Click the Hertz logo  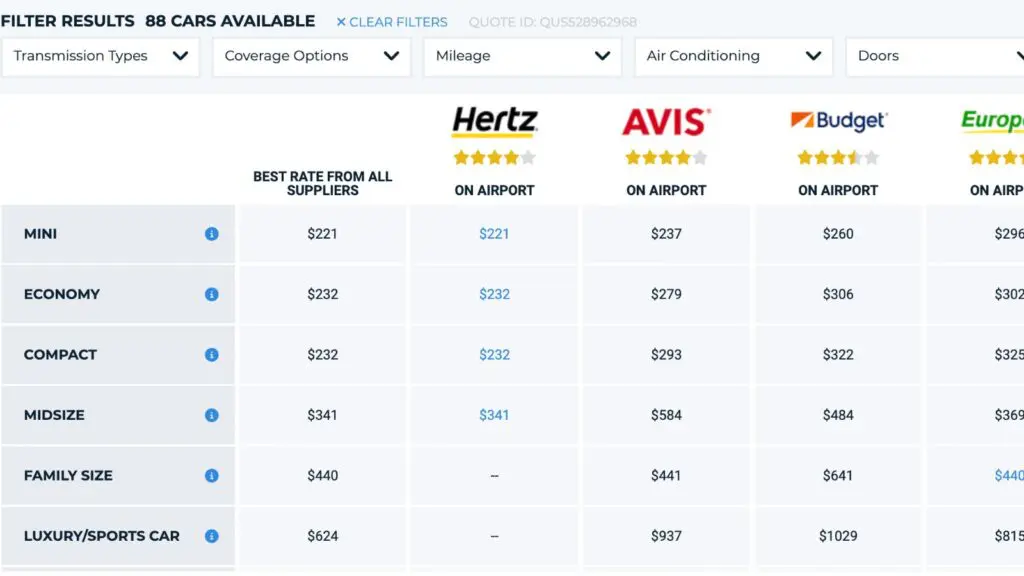click(494, 119)
